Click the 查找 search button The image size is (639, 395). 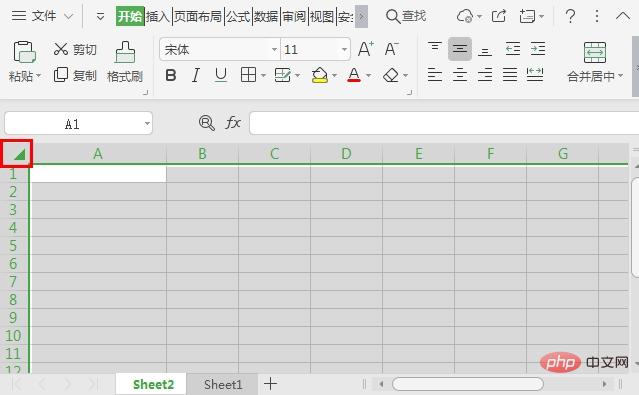(x=405, y=16)
